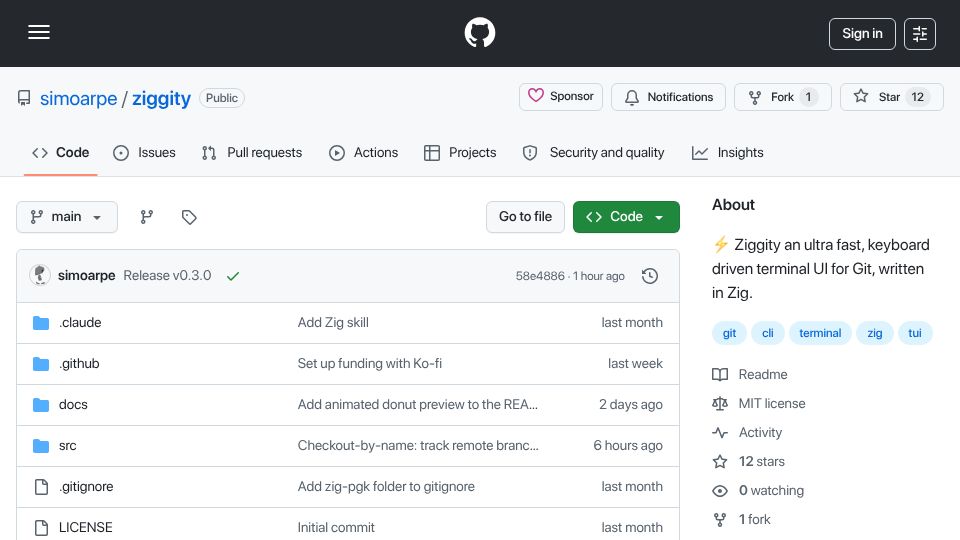Click the .claude folder icon
Viewport: 960px width, 540px height.
point(41,323)
